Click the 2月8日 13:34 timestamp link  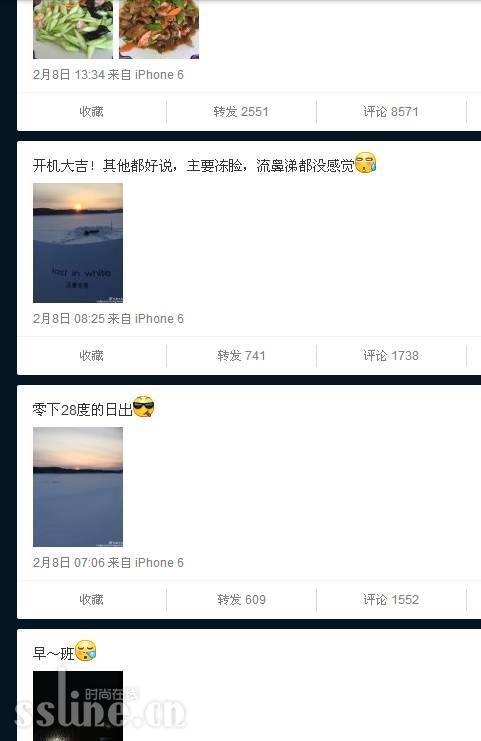click(69, 75)
